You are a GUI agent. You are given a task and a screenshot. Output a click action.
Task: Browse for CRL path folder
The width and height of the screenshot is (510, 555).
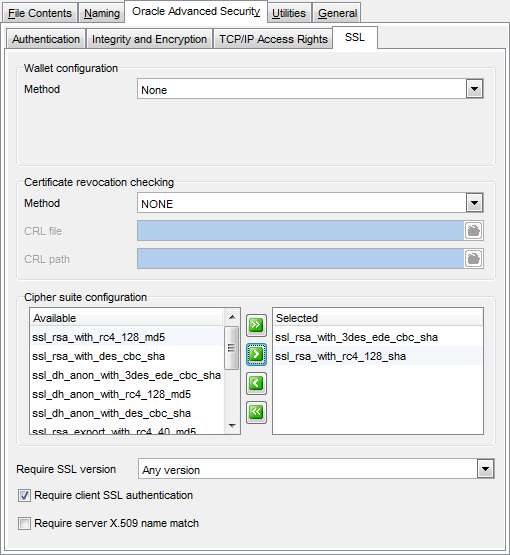pos(473,259)
